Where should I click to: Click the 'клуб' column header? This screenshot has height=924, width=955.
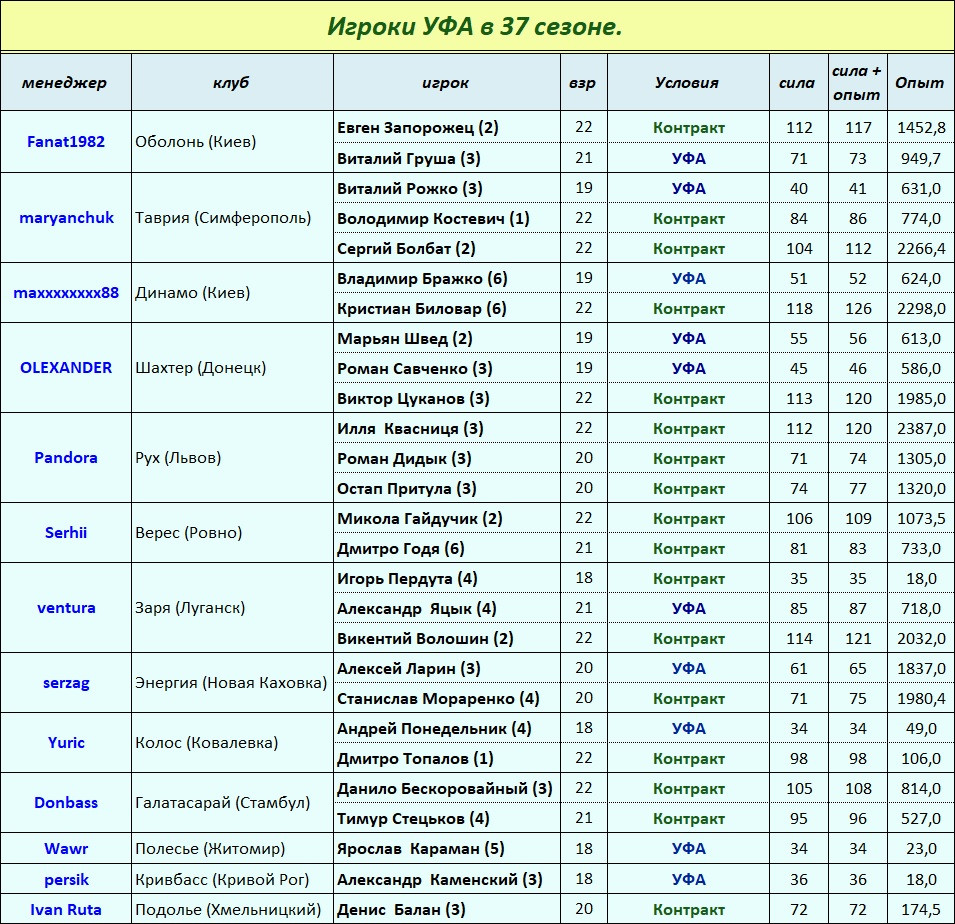(x=231, y=83)
